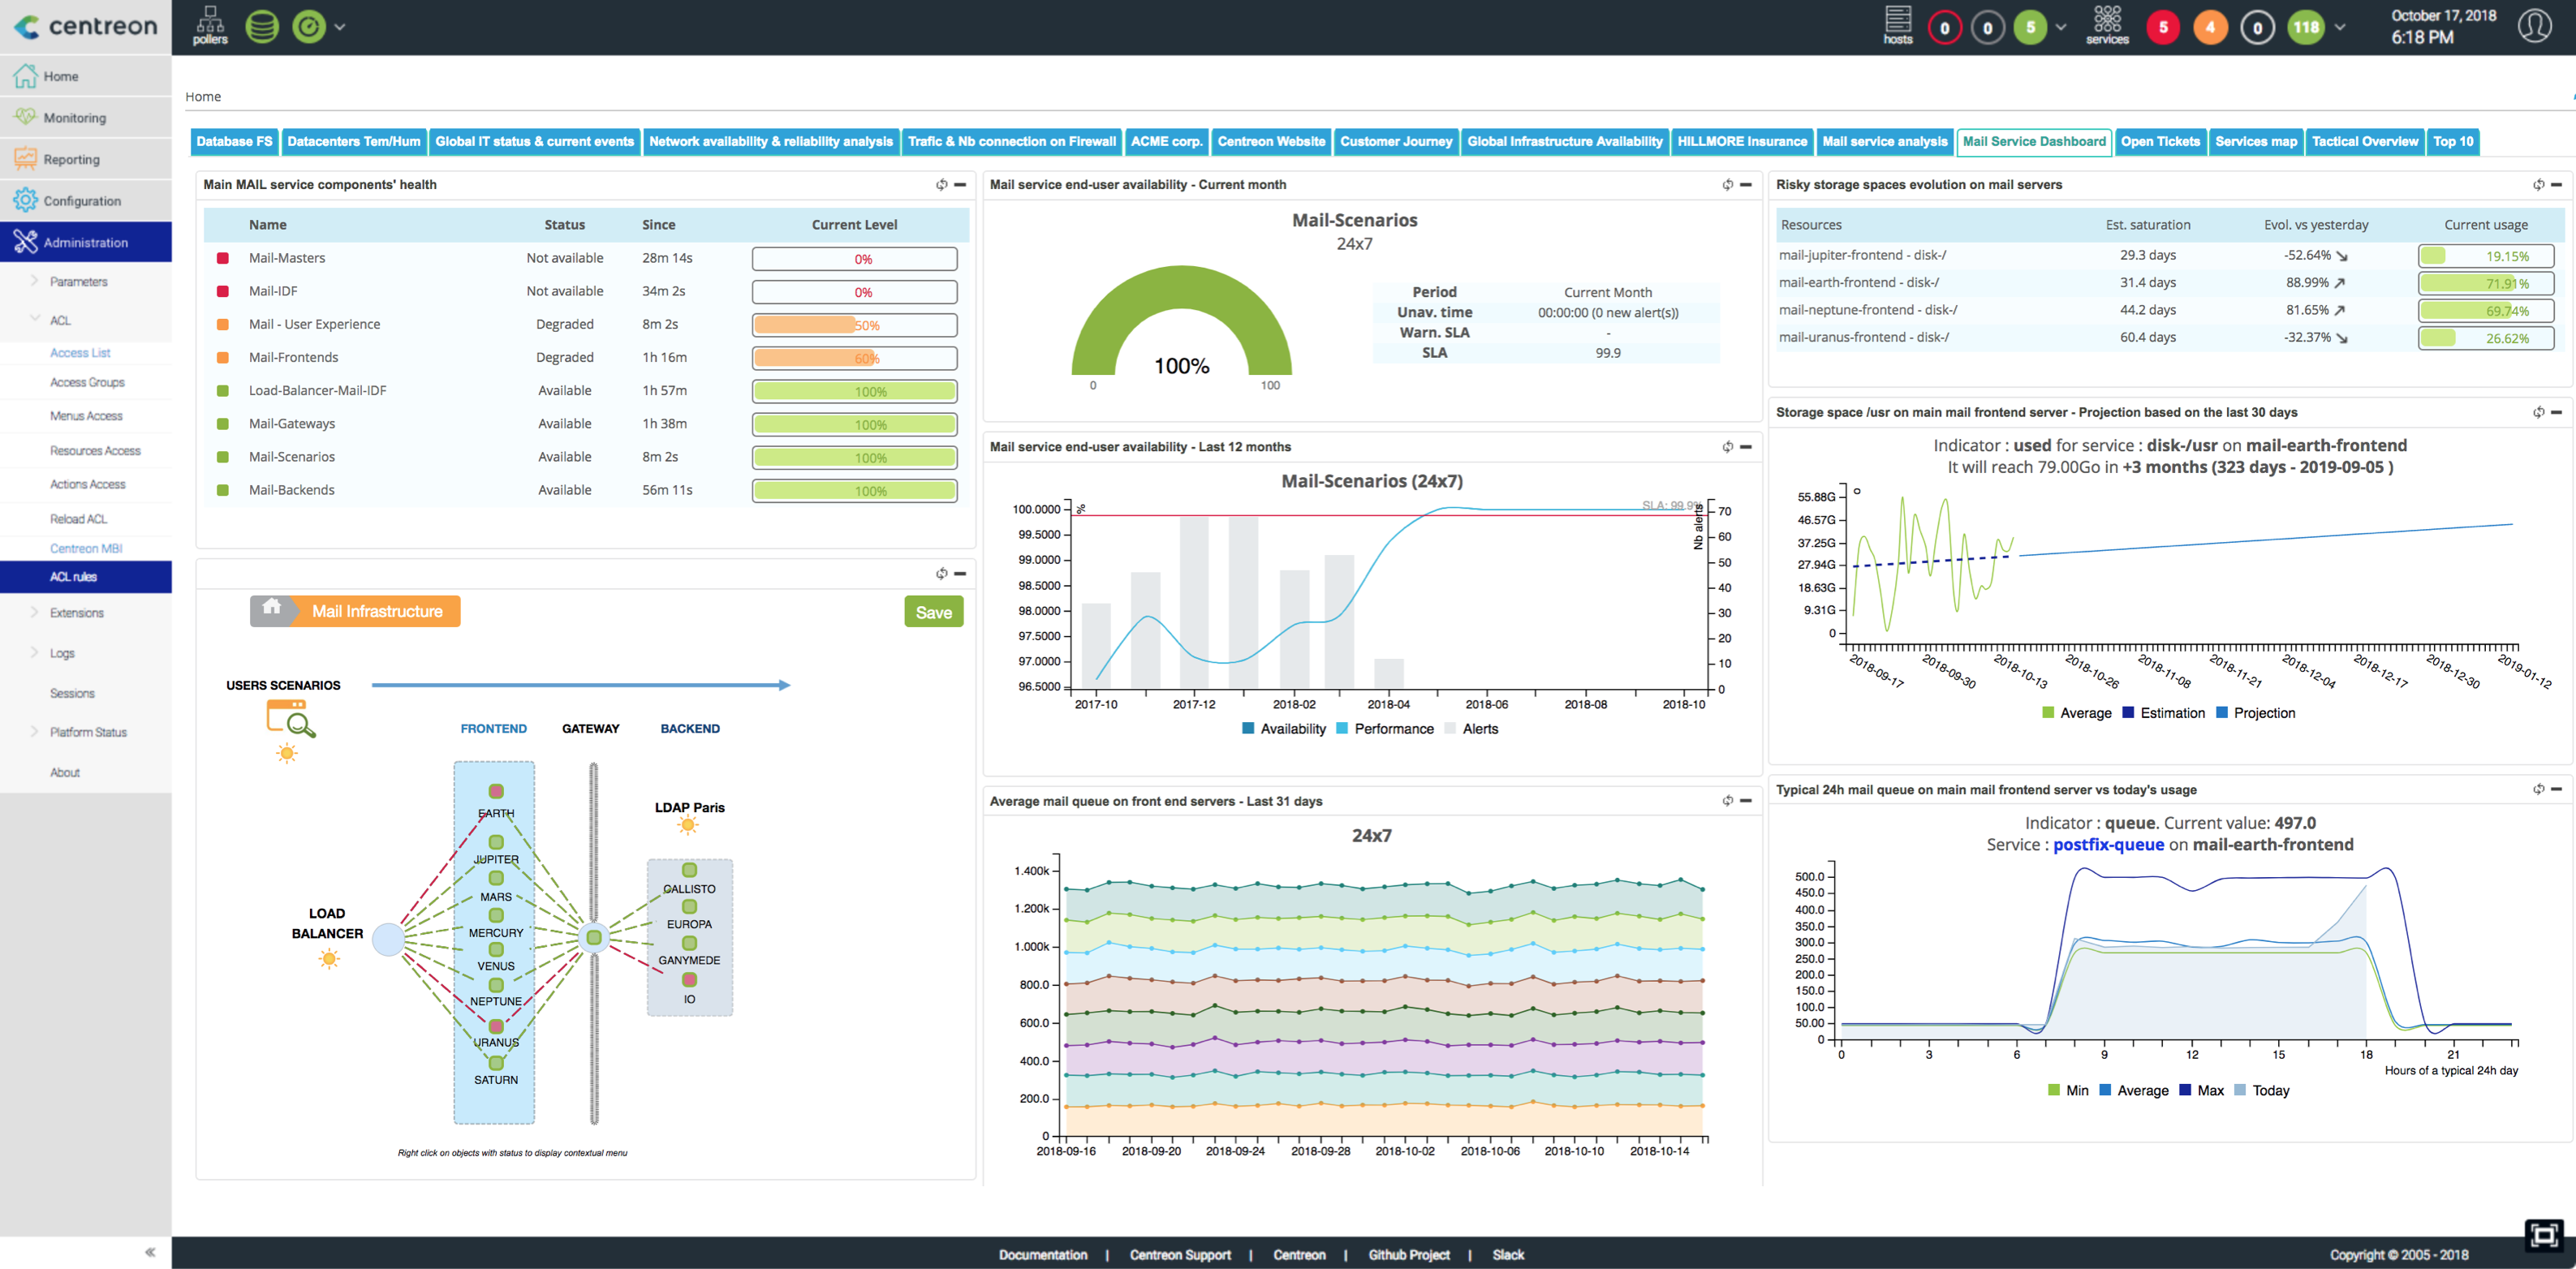
Task: Select ACL rules in the sidebar
Action: [x=72, y=577]
